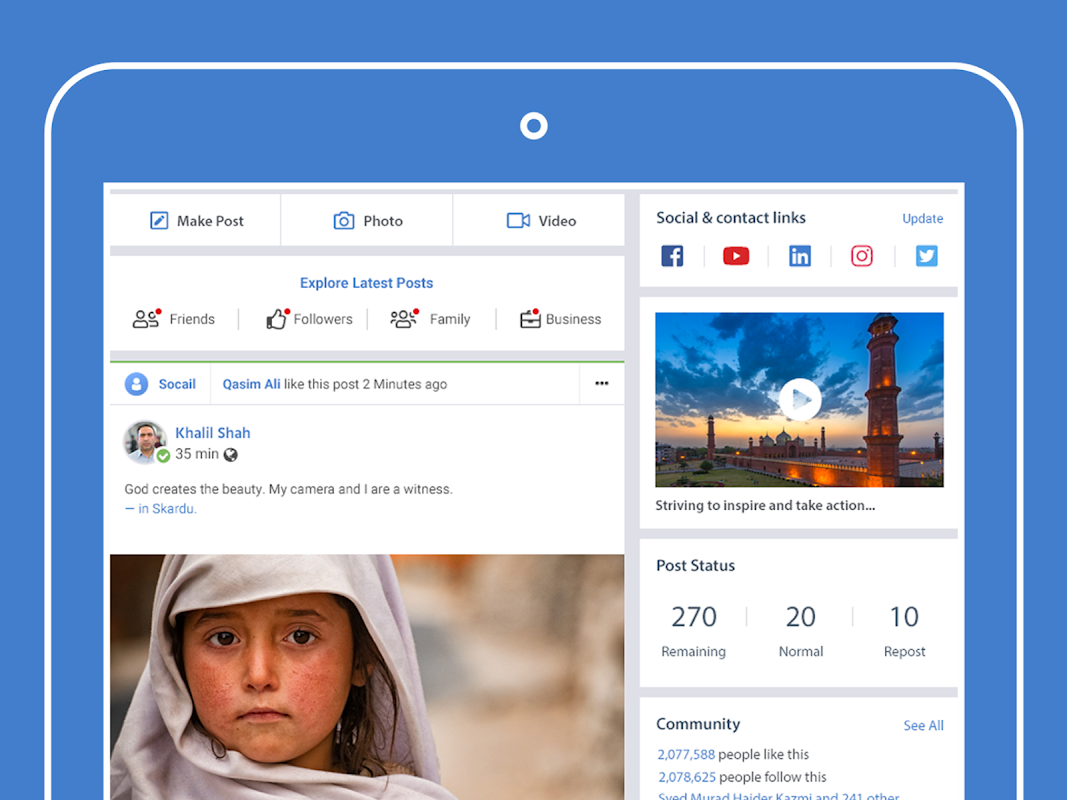This screenshot has width=1067, height=800.
Task: Select the Video tab
Action: click(539, 220)
